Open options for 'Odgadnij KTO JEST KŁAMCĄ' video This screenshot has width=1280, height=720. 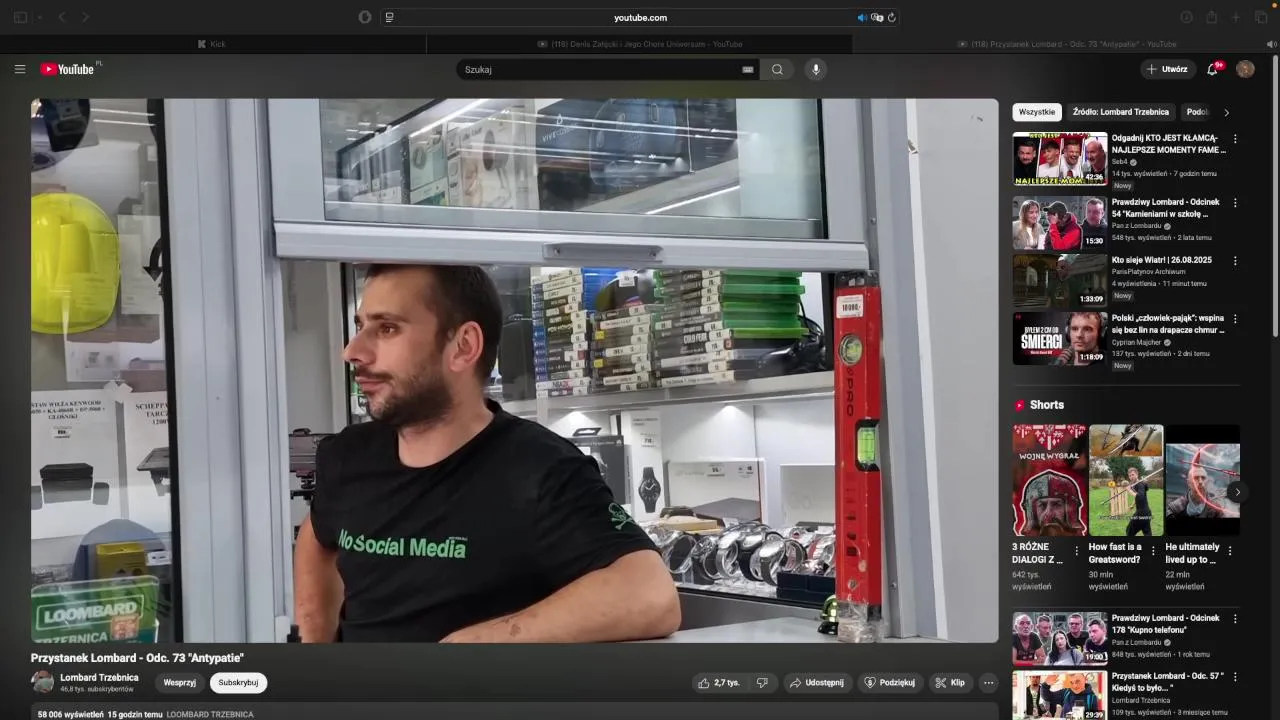click(x=1235, y=139)
